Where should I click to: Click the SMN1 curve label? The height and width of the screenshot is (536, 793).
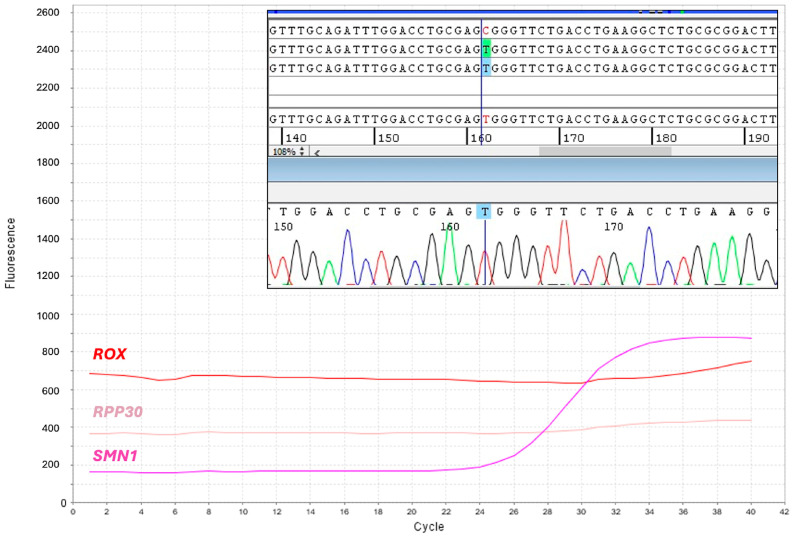(x=116, y=457)
